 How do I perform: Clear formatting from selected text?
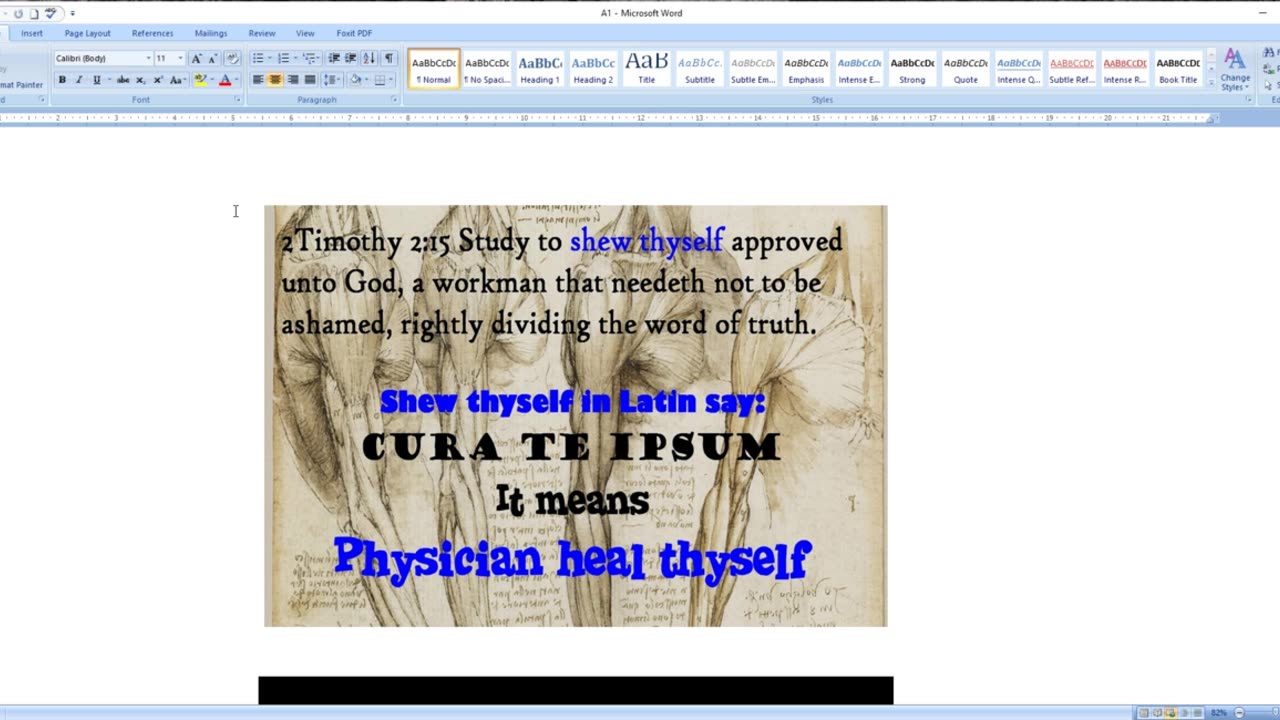point(233,59)
